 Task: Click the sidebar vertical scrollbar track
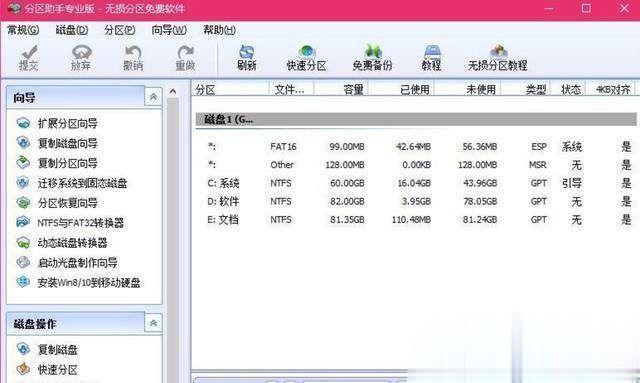173,240
